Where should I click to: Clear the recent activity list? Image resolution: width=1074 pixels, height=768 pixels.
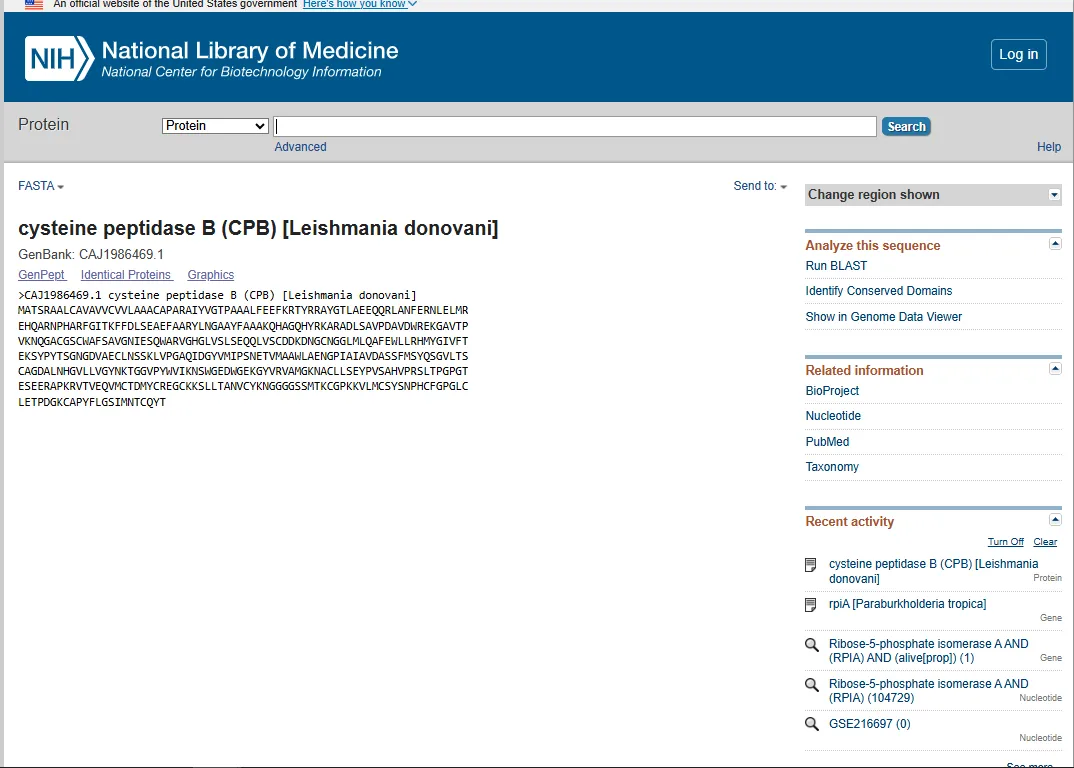click(1045, 542)
